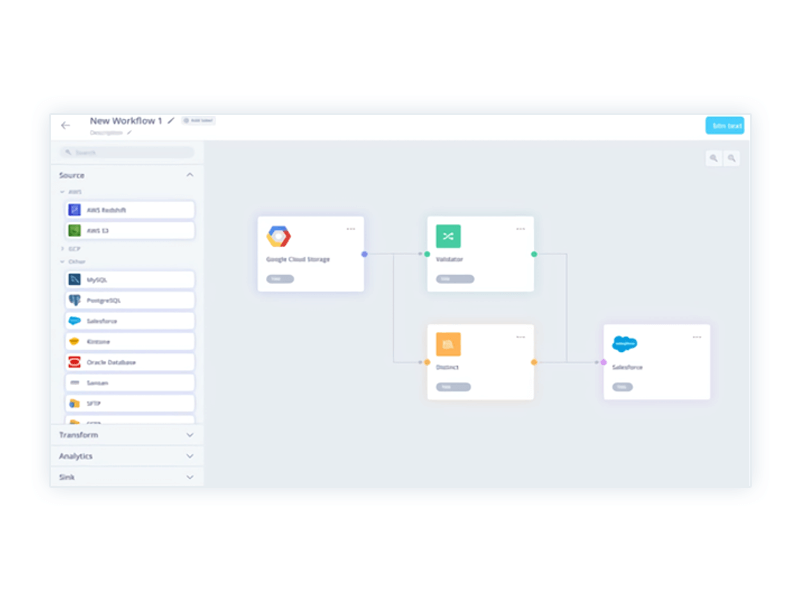Select Oracle Database icon

(x=74, y=362)
